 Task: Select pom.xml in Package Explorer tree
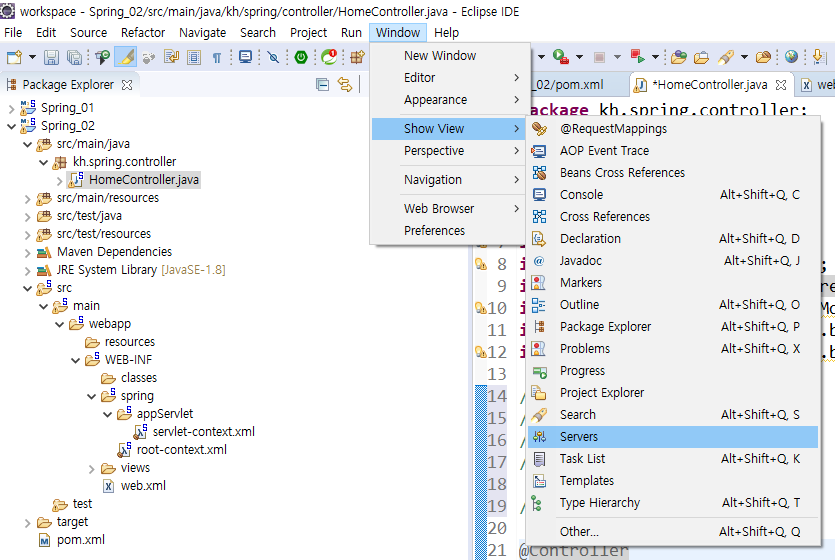click(72, 540)
